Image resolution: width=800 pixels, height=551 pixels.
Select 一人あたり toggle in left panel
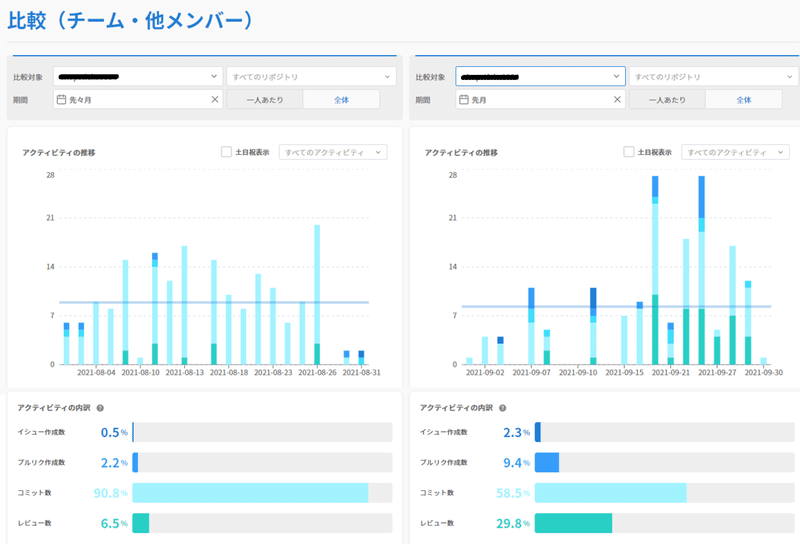265,99
